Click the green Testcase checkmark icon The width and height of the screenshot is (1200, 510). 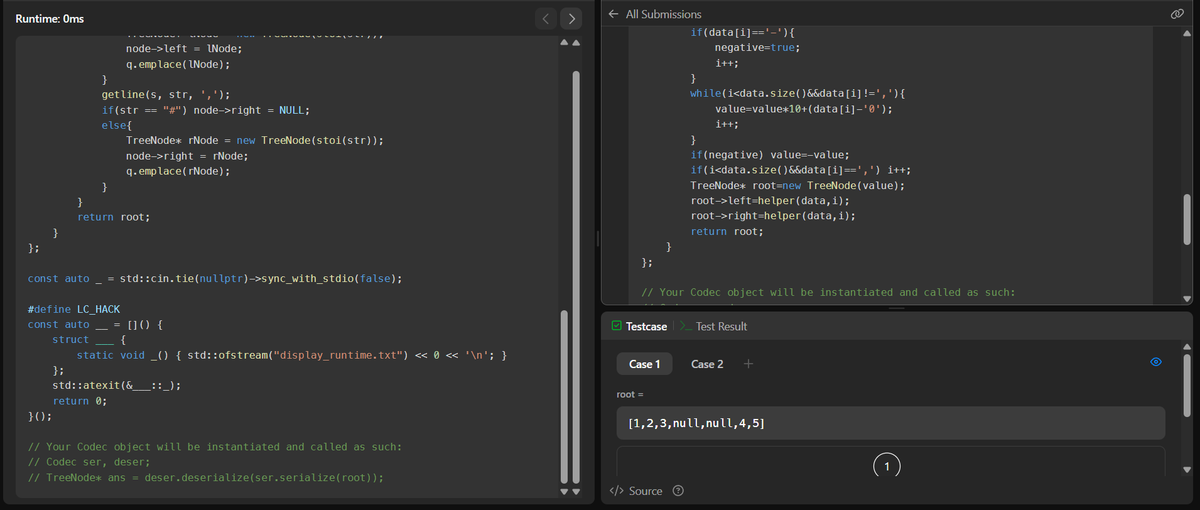[x=616, y=326]
